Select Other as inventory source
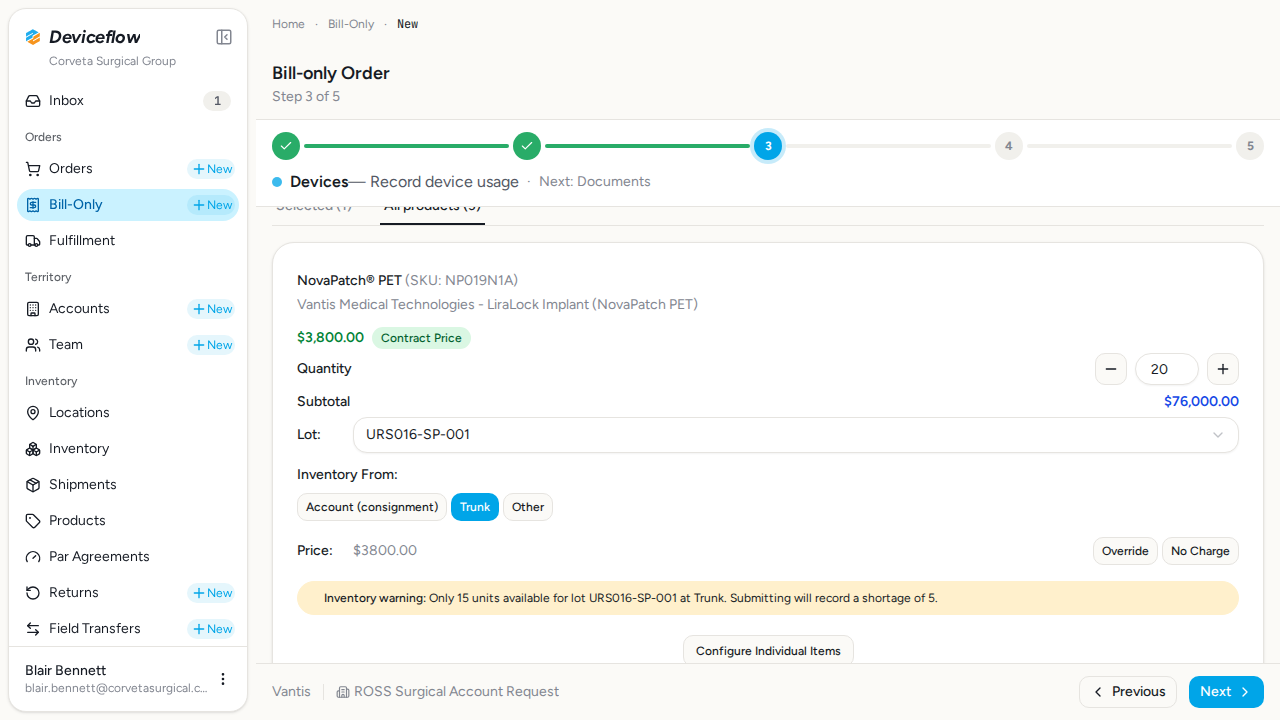 [528, 507]
